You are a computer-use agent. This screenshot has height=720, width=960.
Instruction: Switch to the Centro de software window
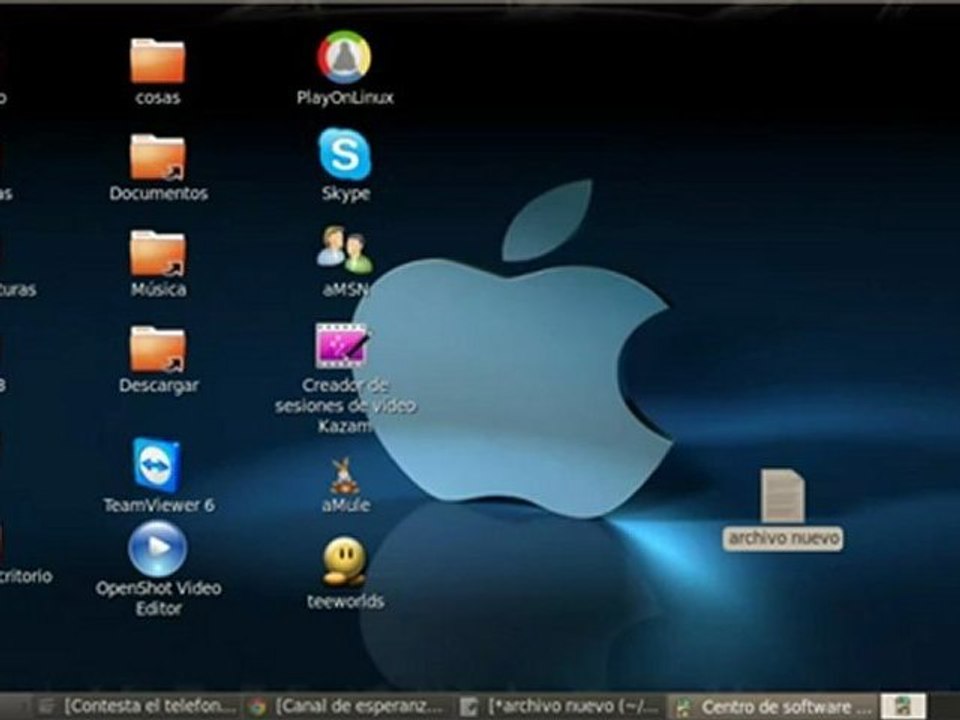(774, 707)
